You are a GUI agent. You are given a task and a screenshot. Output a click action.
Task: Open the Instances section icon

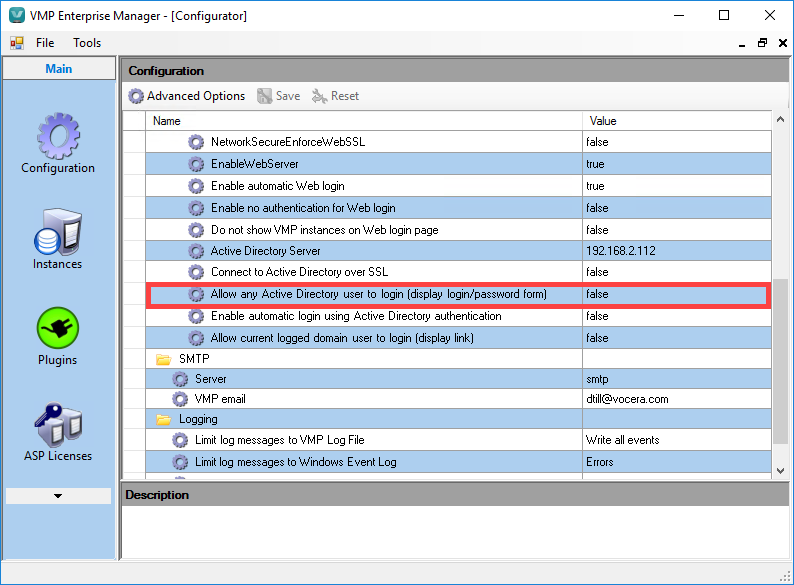coord(58,232)
